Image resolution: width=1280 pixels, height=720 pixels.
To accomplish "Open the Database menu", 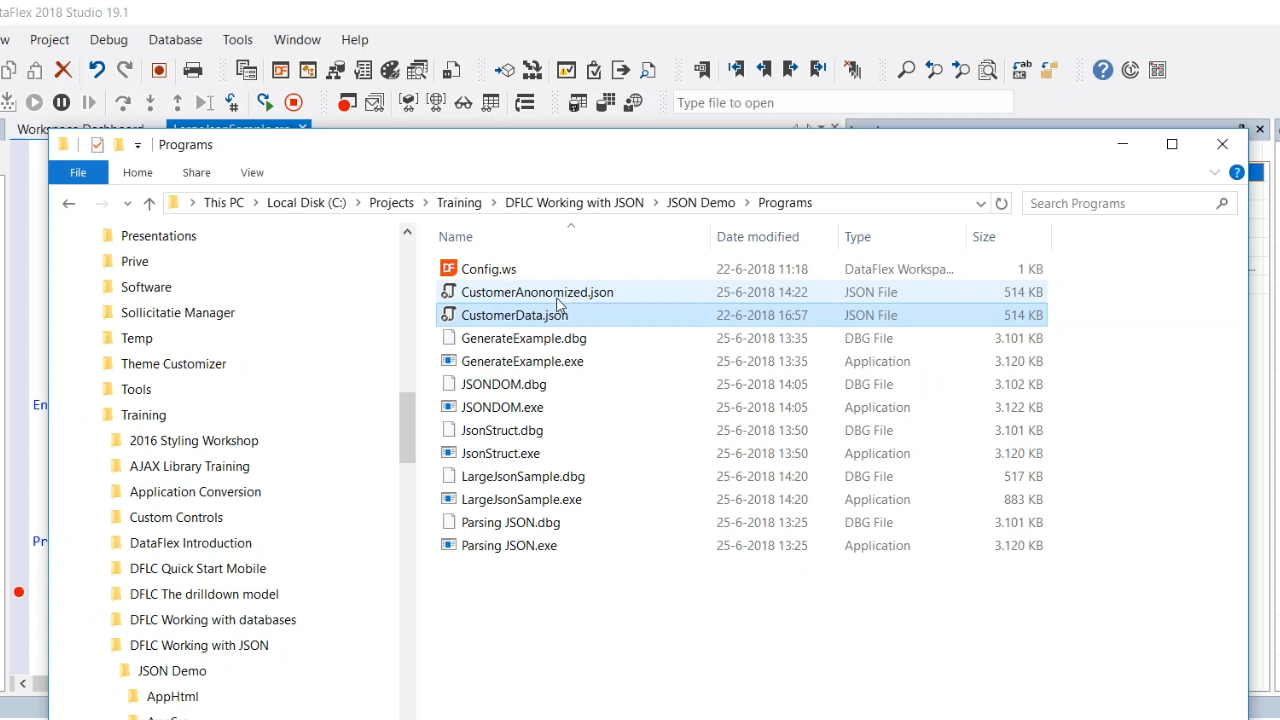I will pos(175,40).
